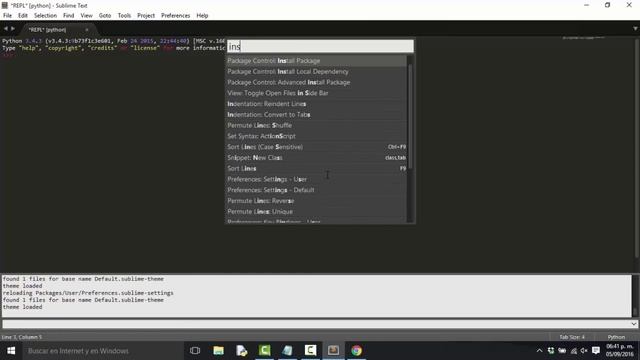
Task: Choose Permute Lines: Shuffle
Action: coord(317,125)
